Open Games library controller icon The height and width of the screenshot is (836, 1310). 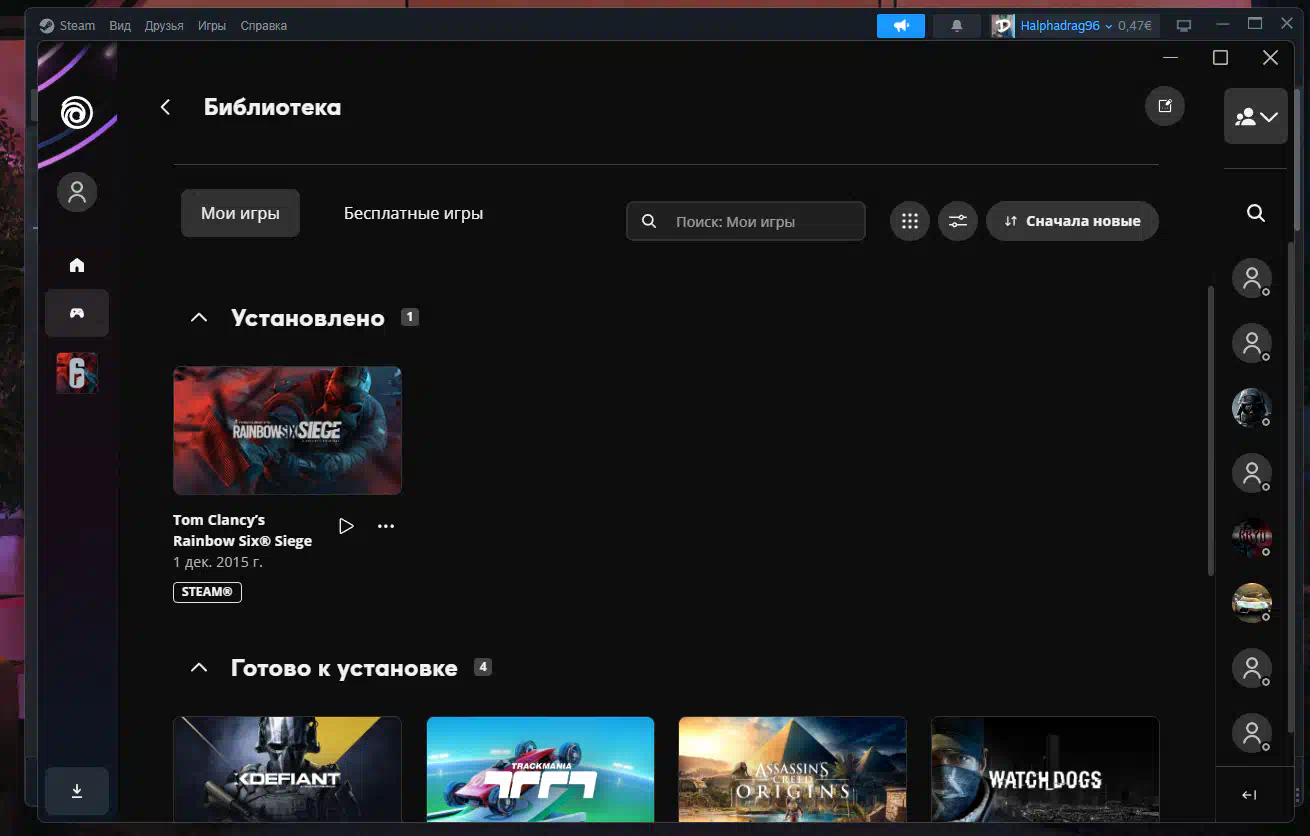tap(77, 313)
